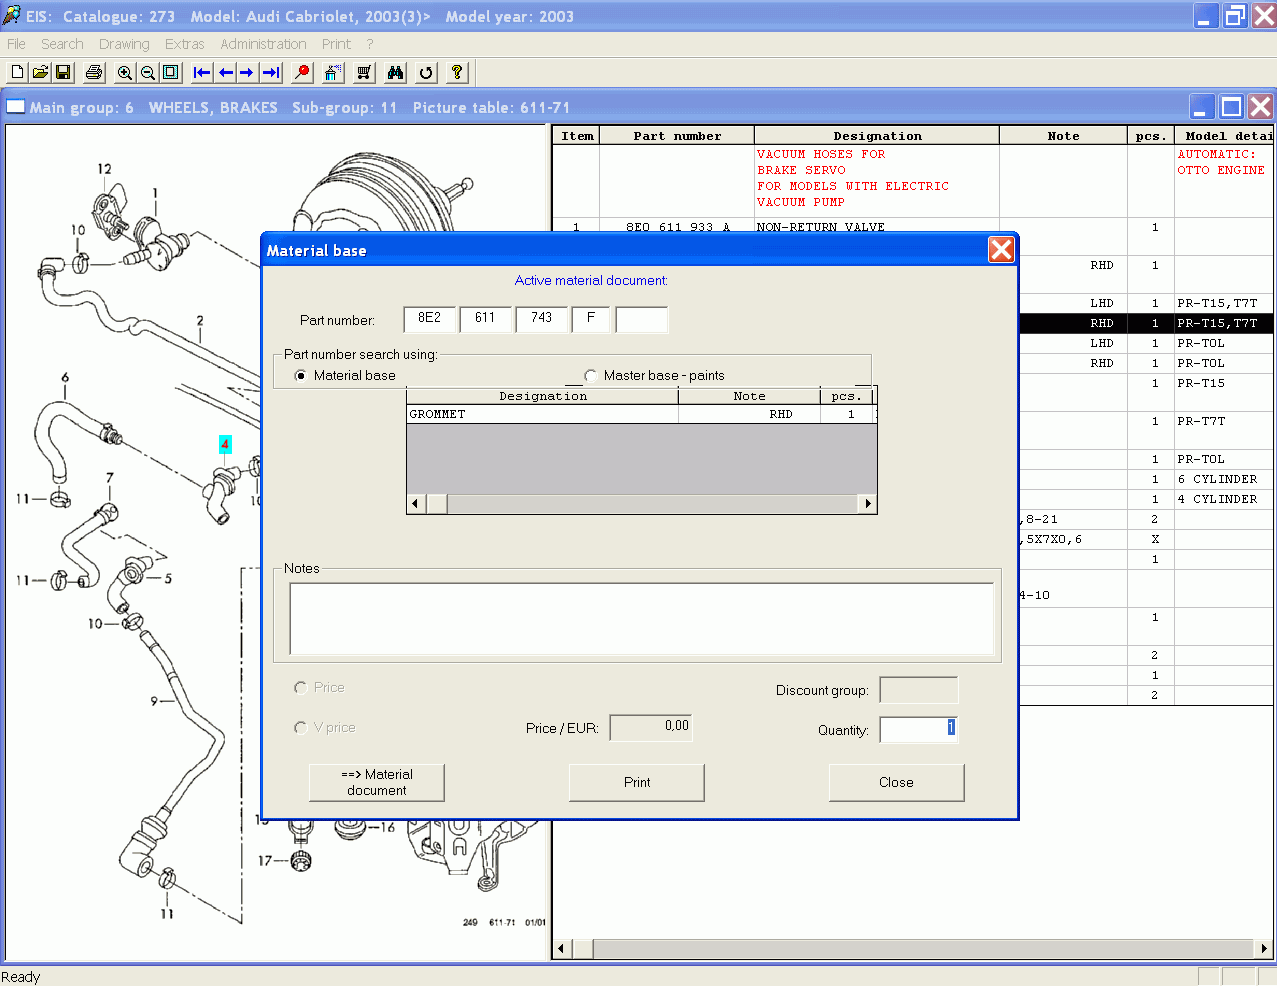The width and height of the screenshot is (1277, 986).
Task: Click the Open folder toolbar icon
Action: 40,72
